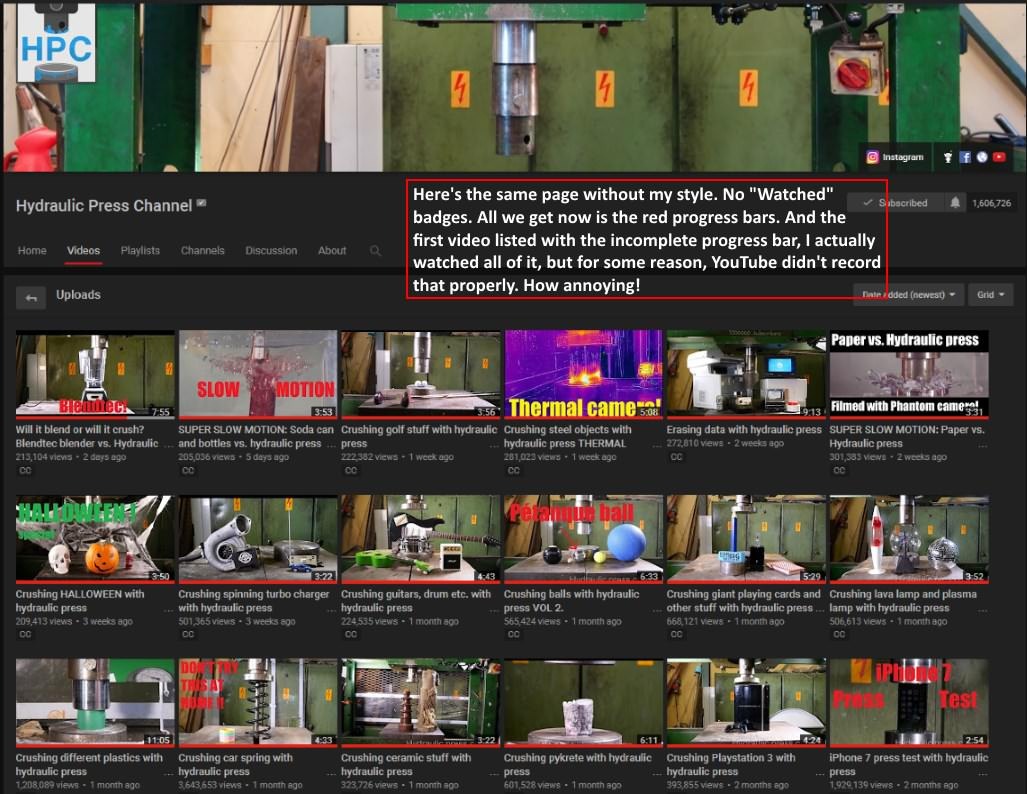Open 'iPhone 7 press test with hydraulic press' title
The width and height of the screenshot is (1027, 794).
click(908, 765)
